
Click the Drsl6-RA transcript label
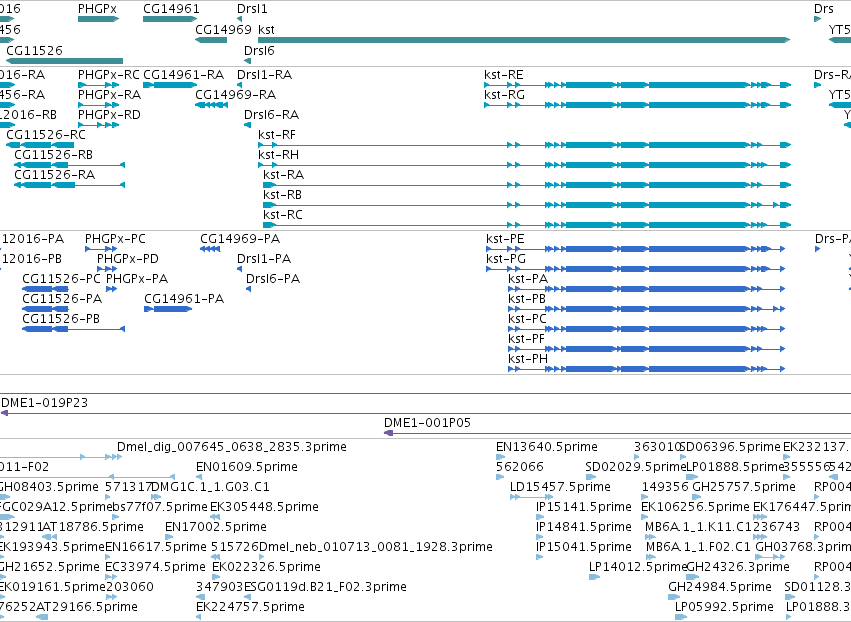tap(271, 115)
